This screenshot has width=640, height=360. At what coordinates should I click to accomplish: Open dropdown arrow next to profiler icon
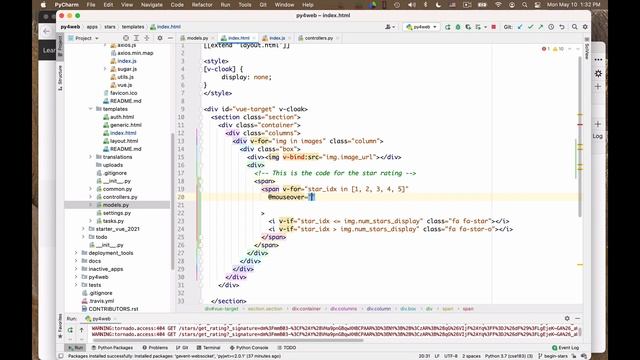(485, 27)
